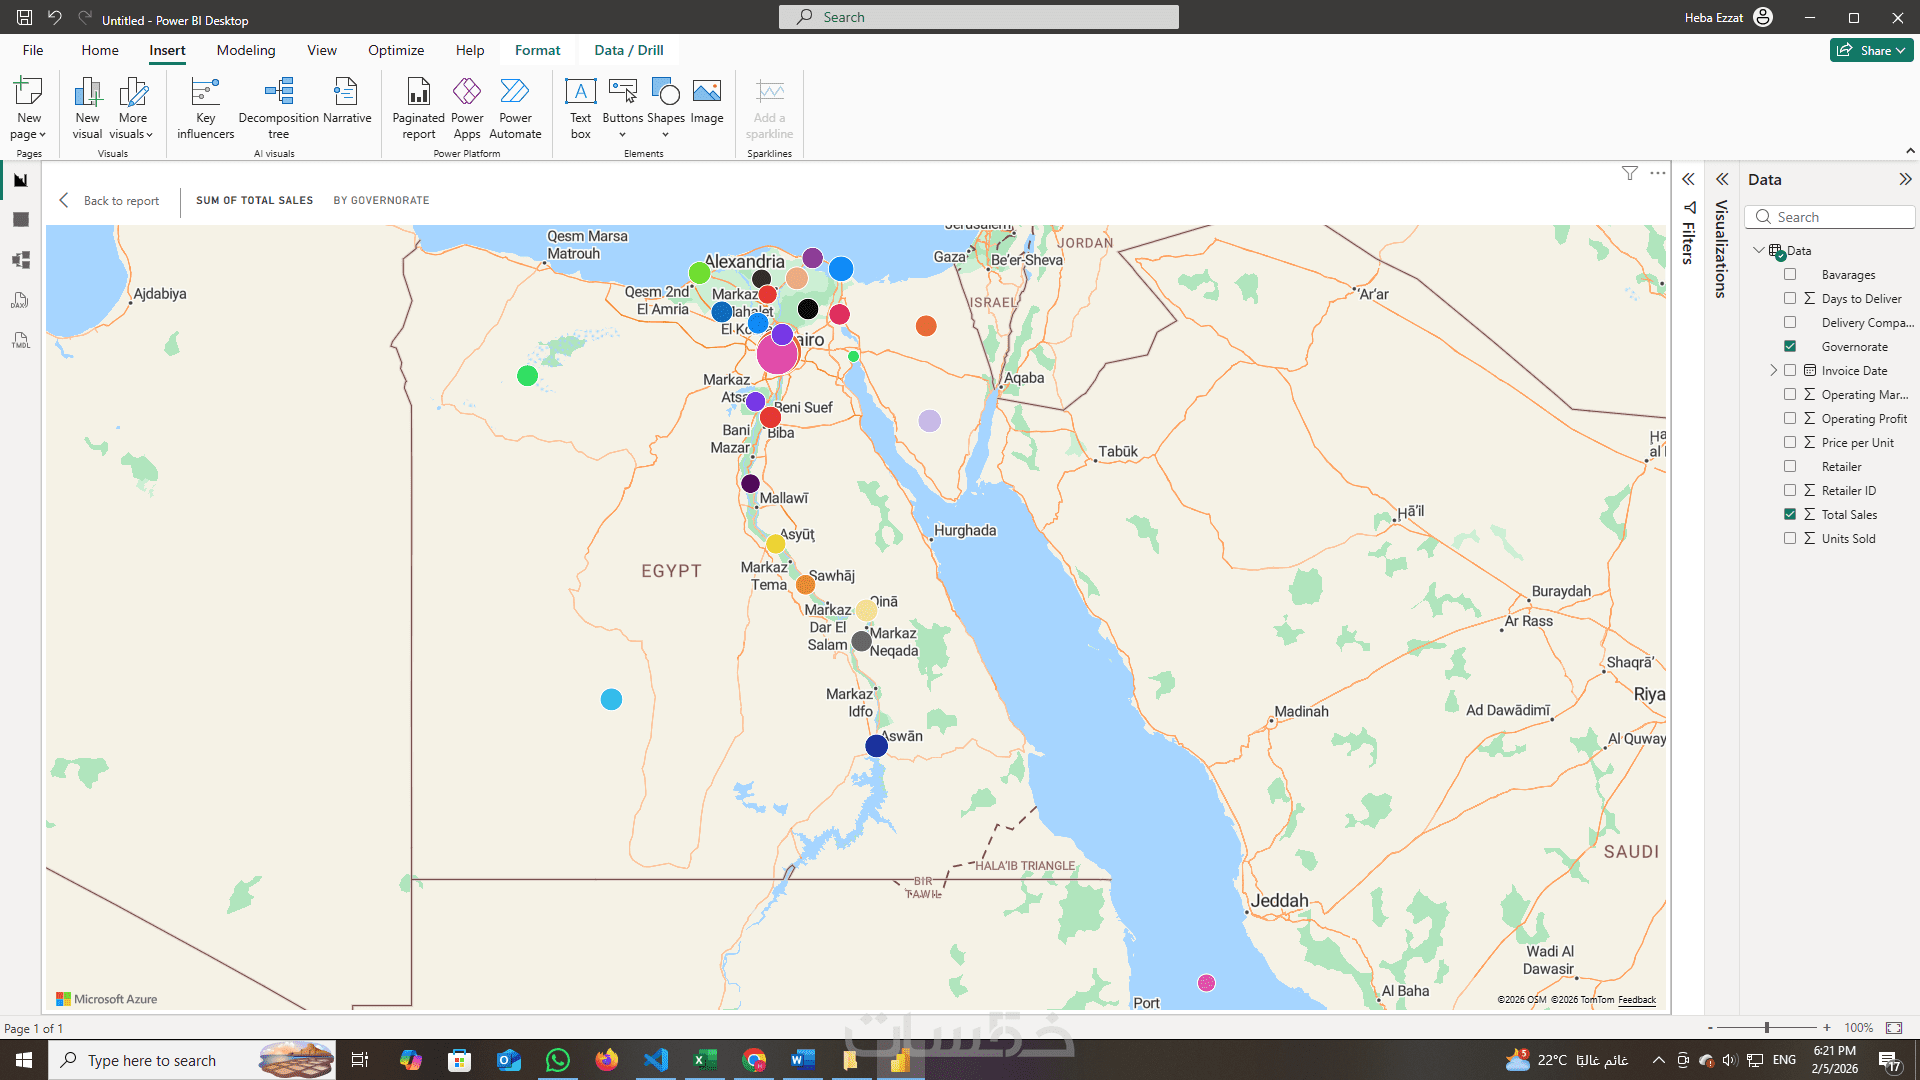1920x1080 pixels.
Task: Go Back to report
Action: [110, 201]
